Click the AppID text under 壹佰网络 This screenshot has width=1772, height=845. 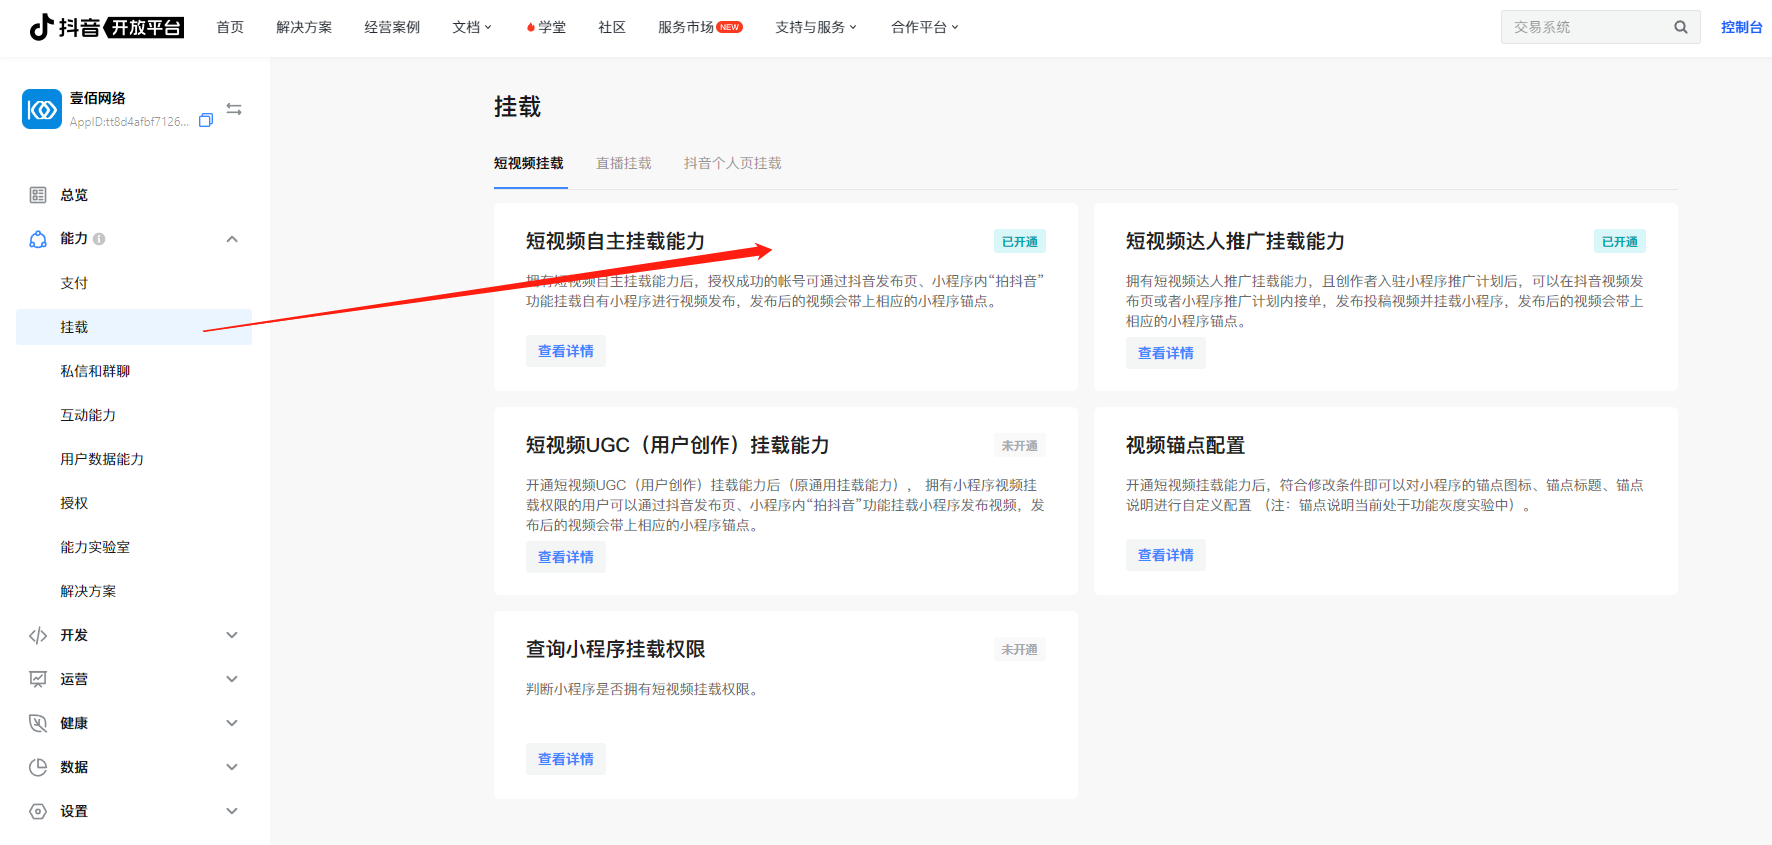(129, 122)
